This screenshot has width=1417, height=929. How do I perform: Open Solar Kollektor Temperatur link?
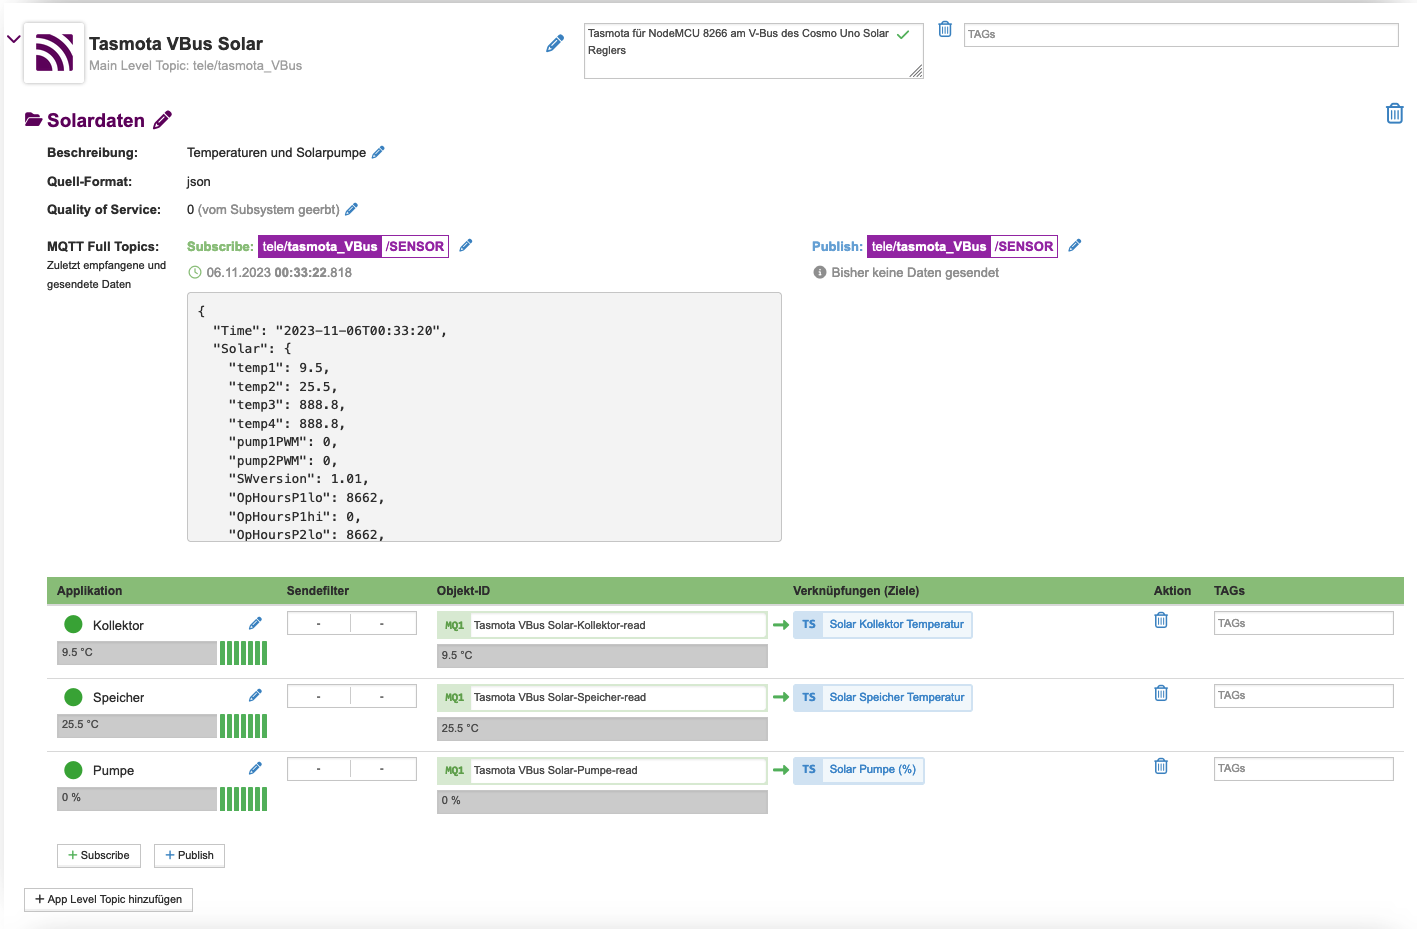click(x=896, y=624)
